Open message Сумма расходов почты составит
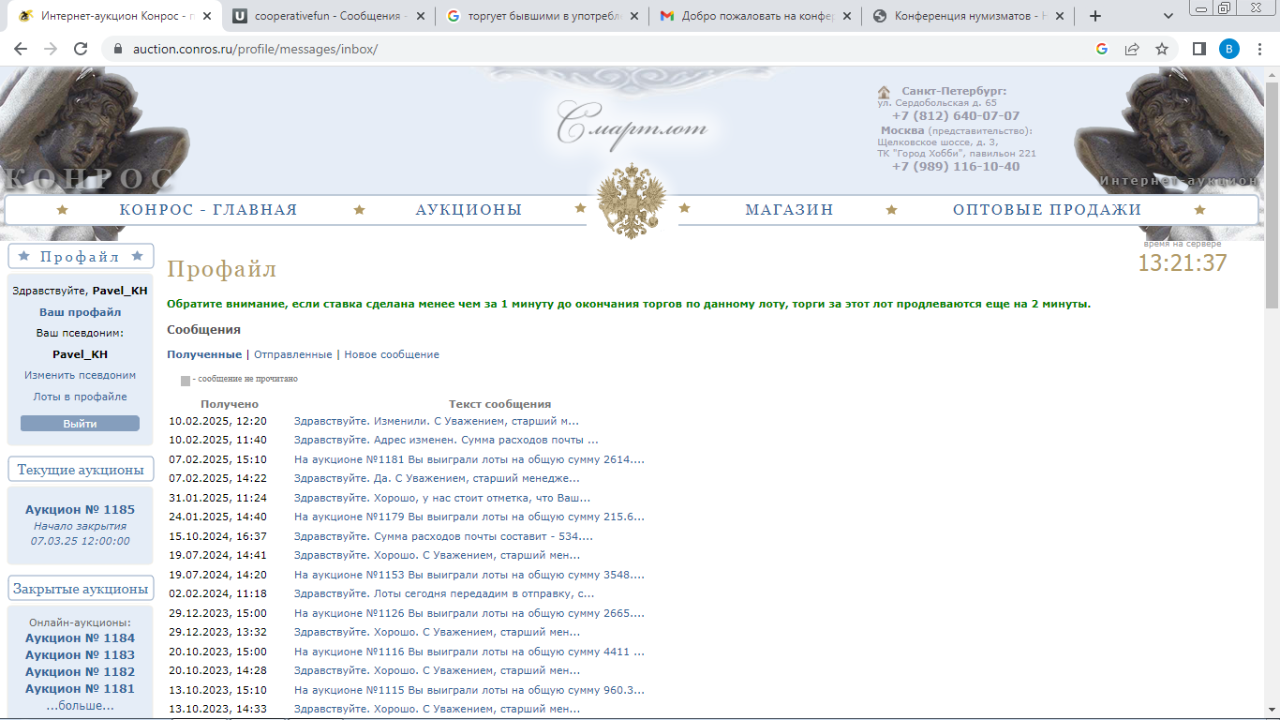 [x=443, y=536]
